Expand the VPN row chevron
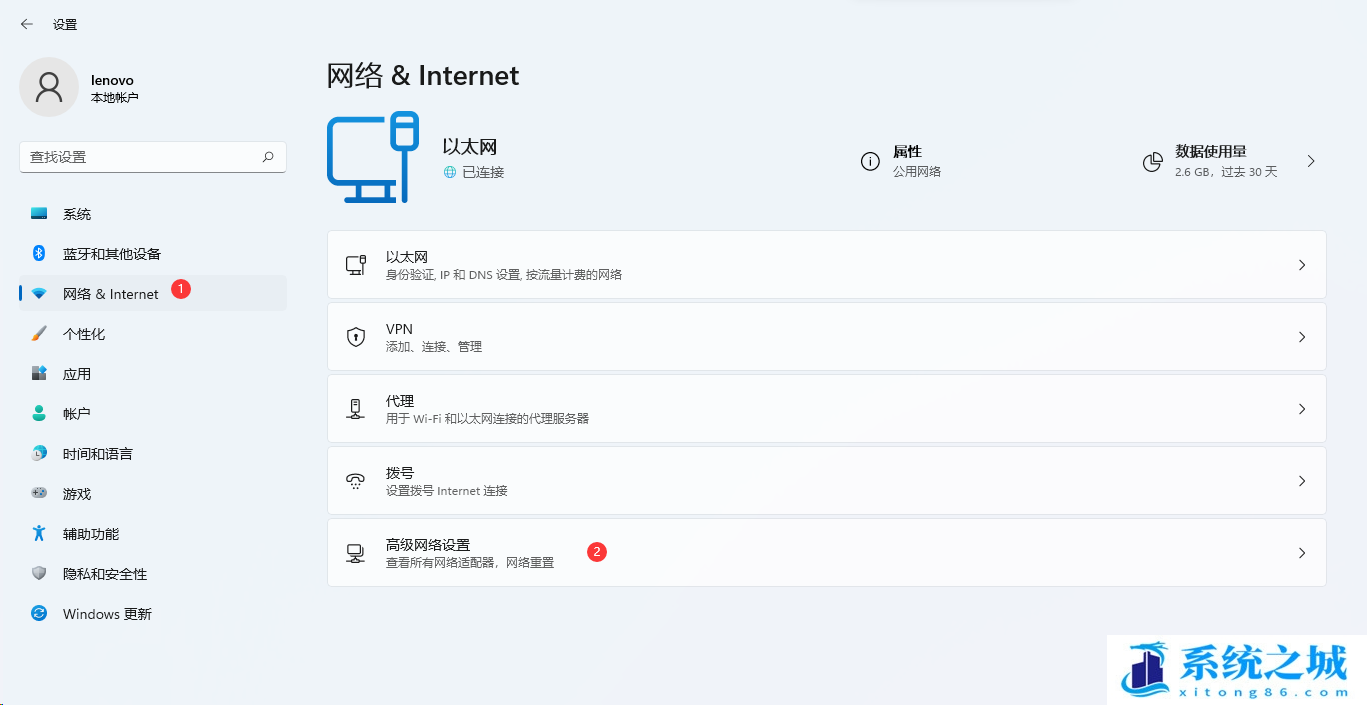 coord(1301,337)
